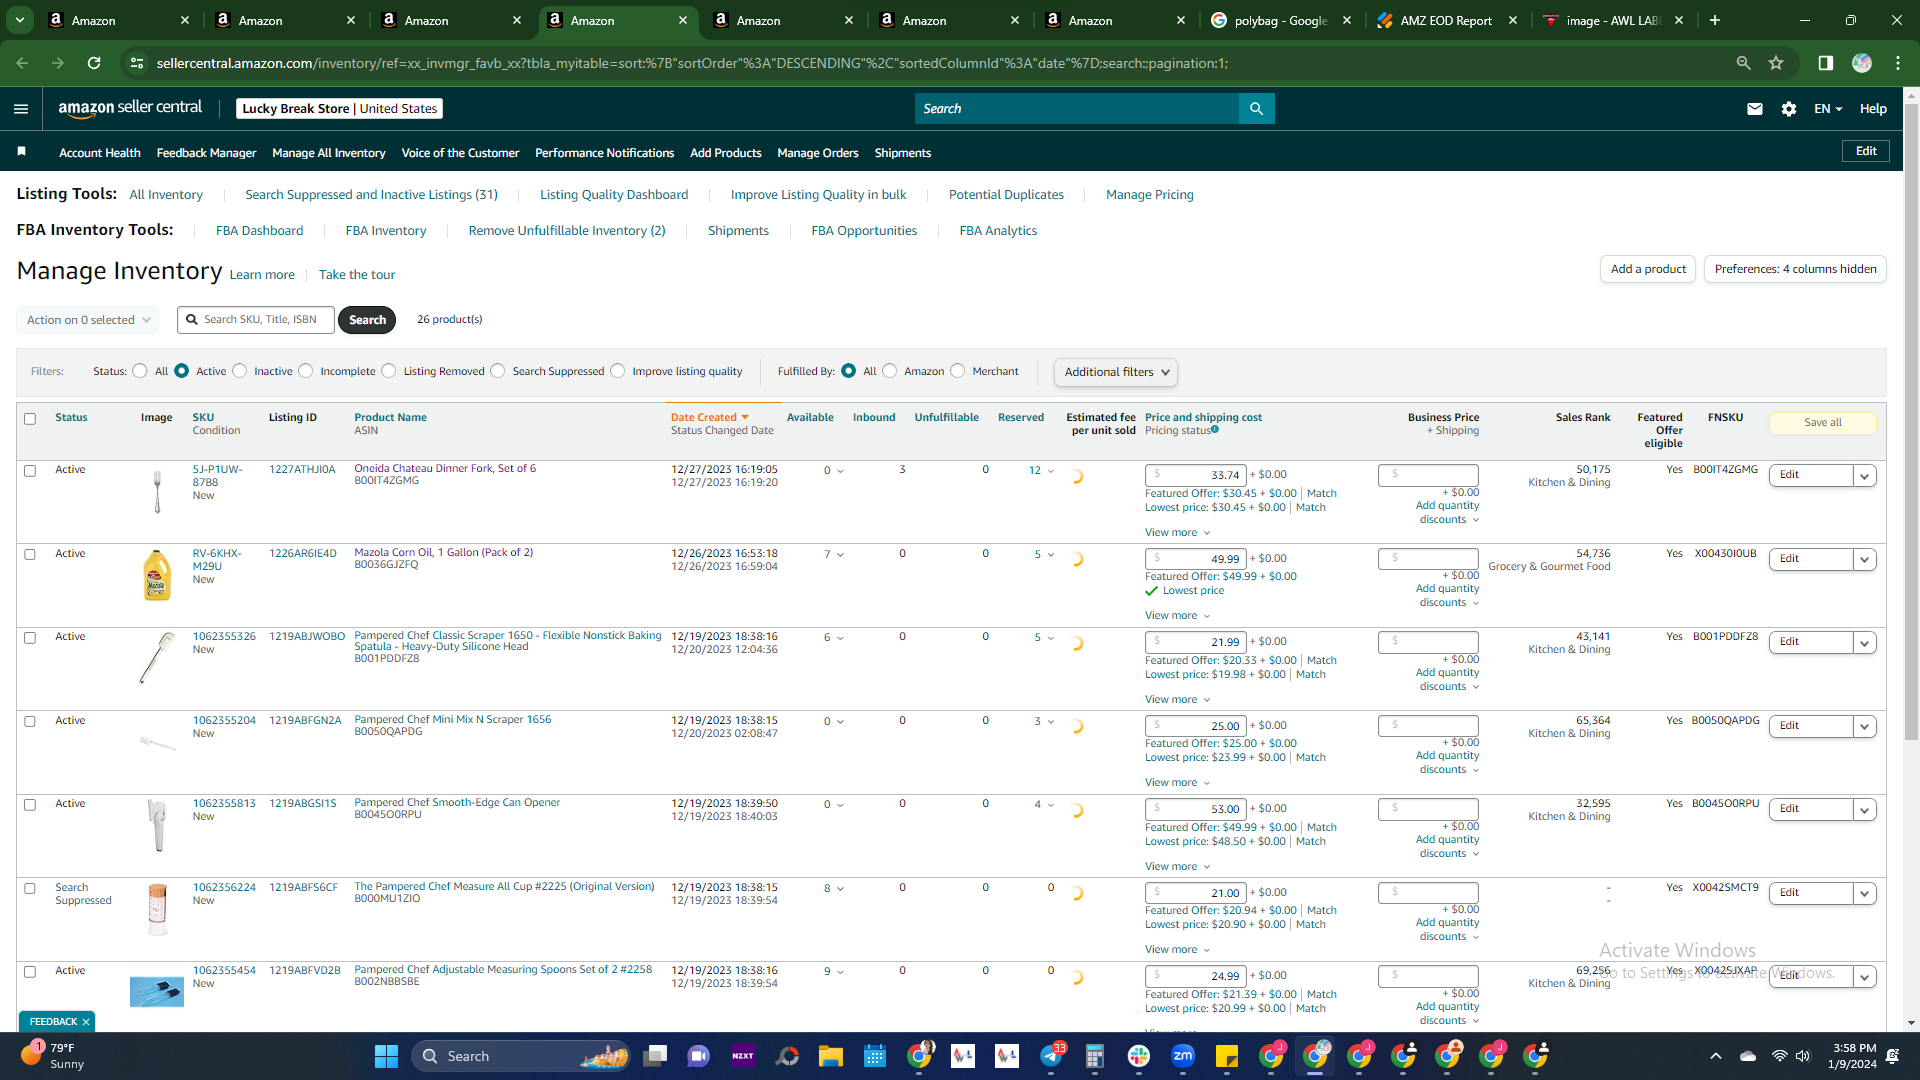Open the FBA Dashboard link
1920x1080 pixels.
pos(259,231)
